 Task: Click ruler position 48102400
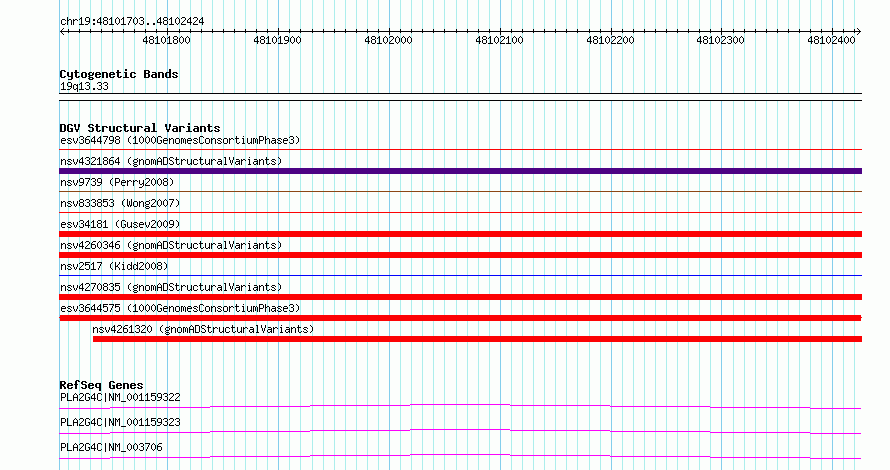(x=831, y=40)
